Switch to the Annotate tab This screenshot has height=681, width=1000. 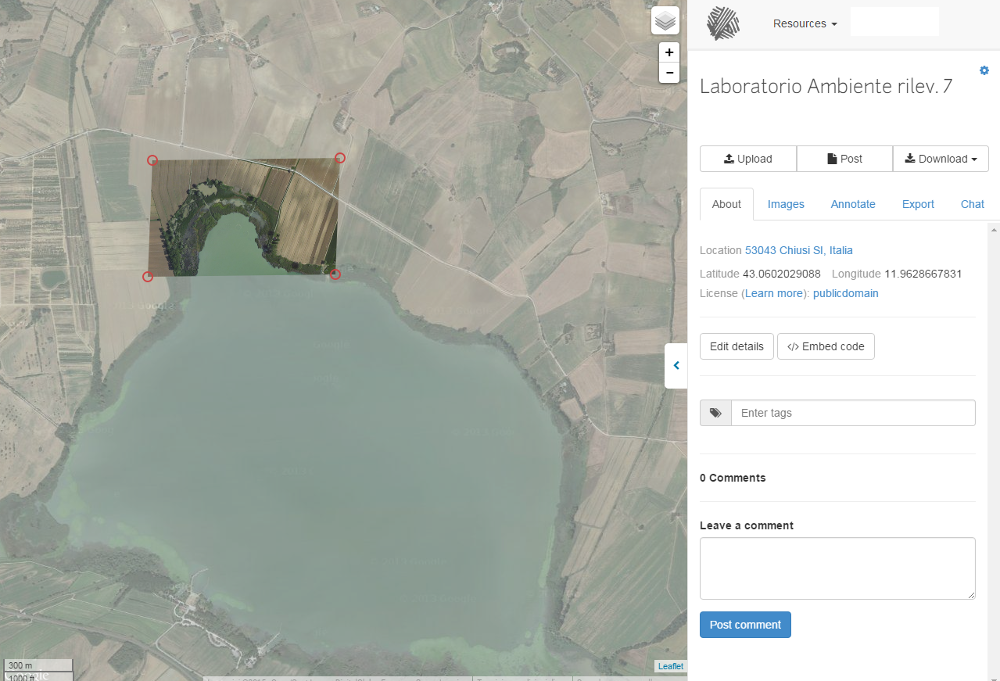(x=853, y=204)
